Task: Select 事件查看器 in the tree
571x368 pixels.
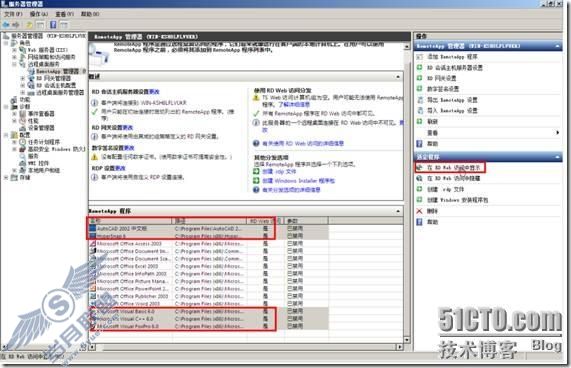Action: (41, 114)
